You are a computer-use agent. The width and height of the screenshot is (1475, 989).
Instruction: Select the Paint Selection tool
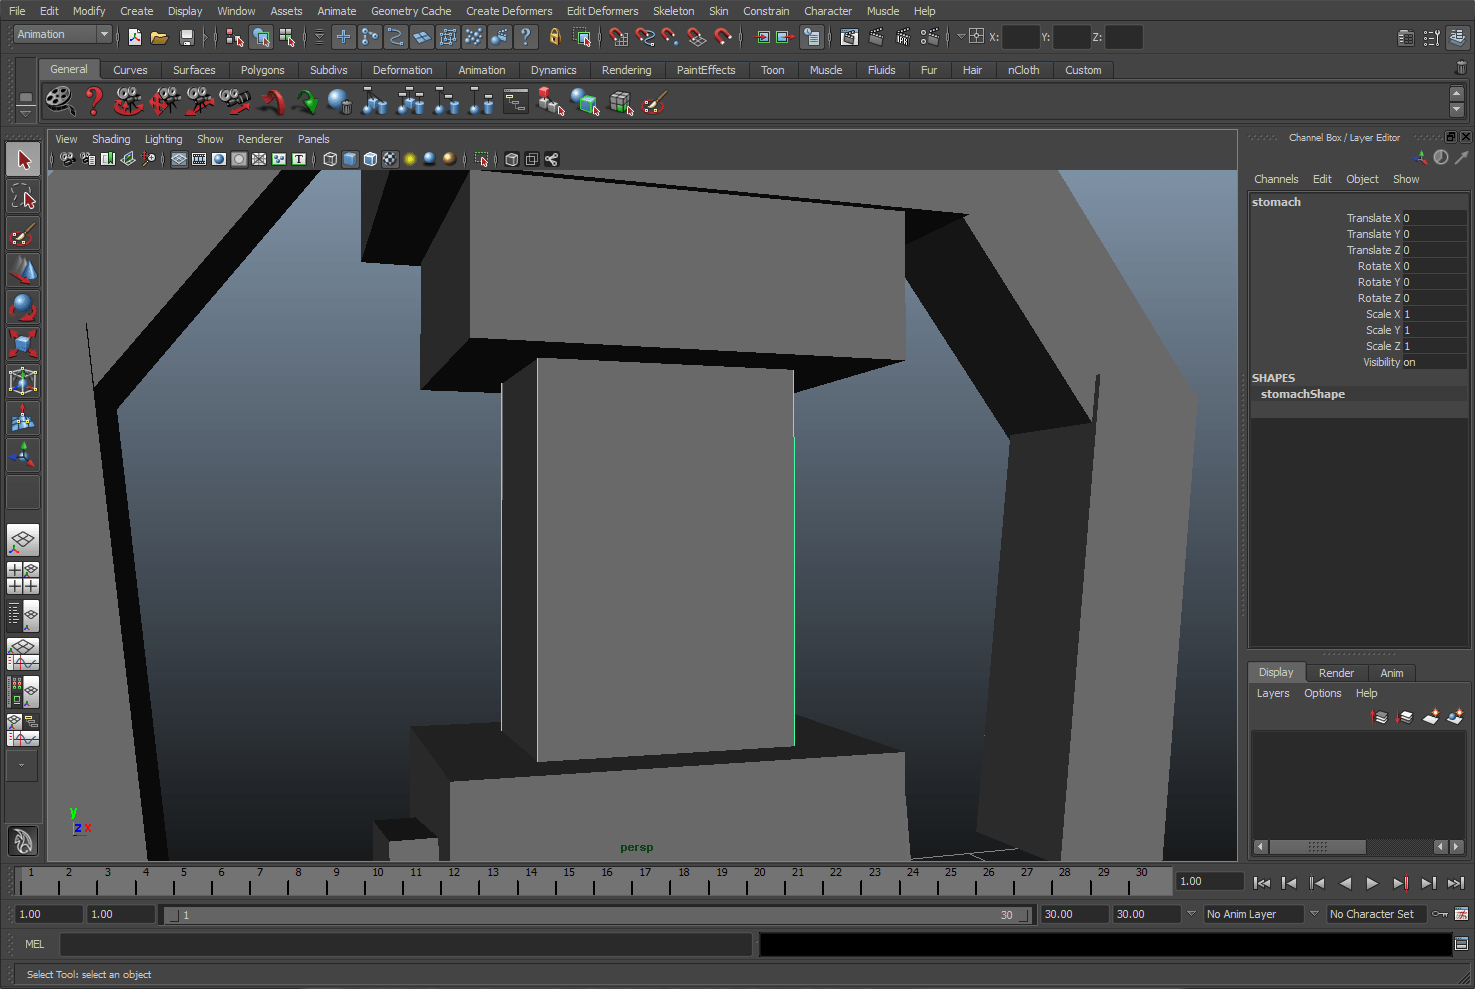tap(23, 233)
